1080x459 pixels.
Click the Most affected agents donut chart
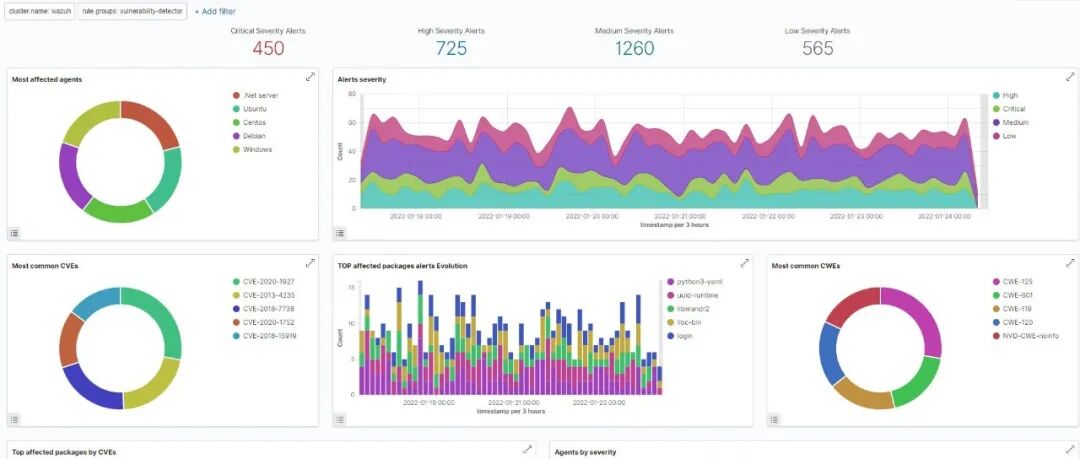[x=120, y=161]
